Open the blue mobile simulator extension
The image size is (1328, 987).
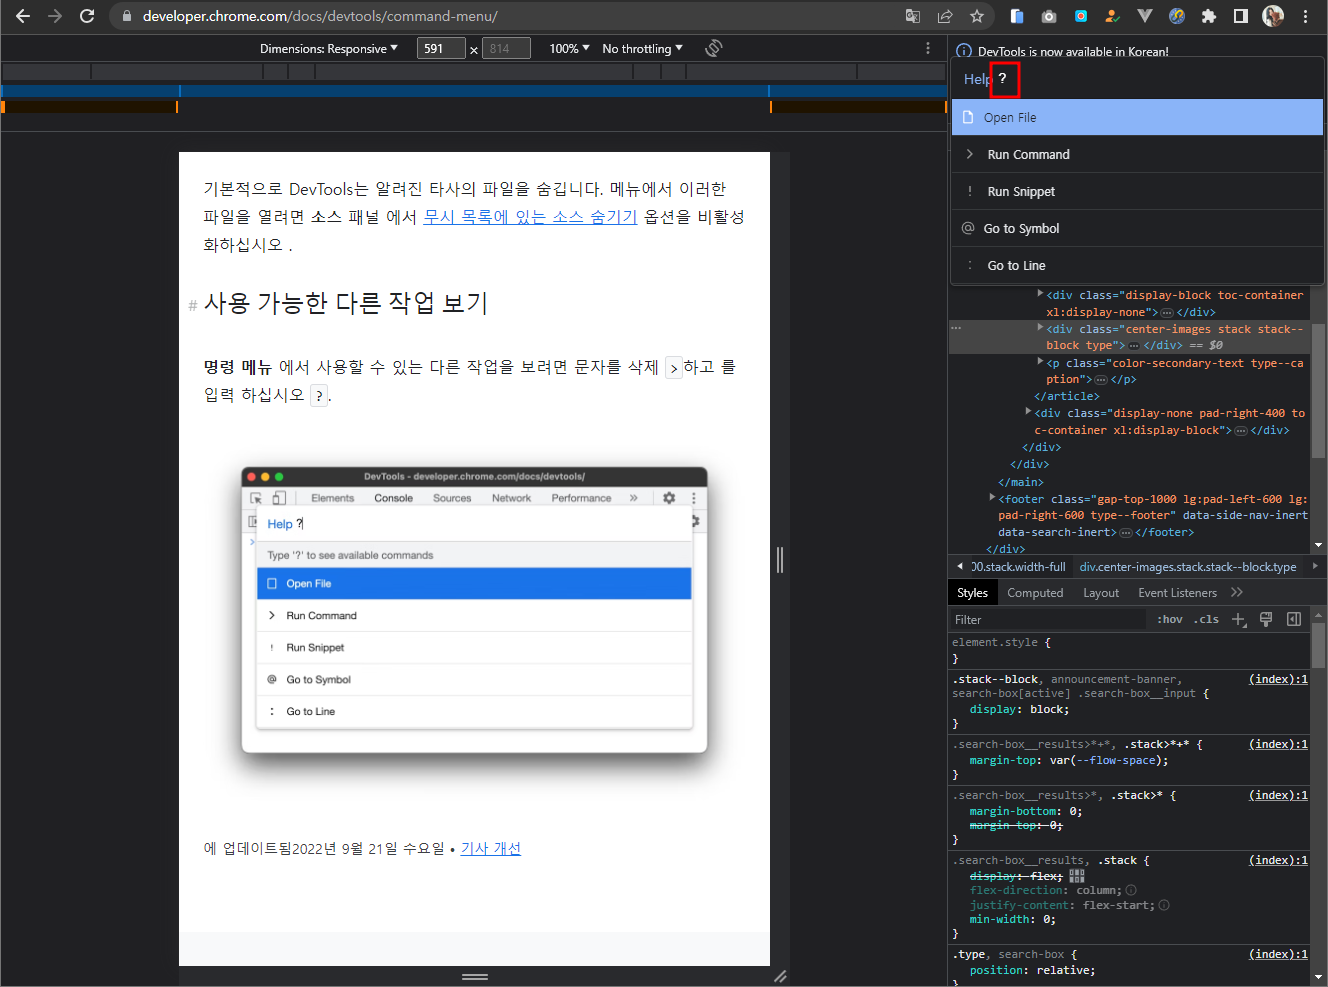pos(1017,16)
